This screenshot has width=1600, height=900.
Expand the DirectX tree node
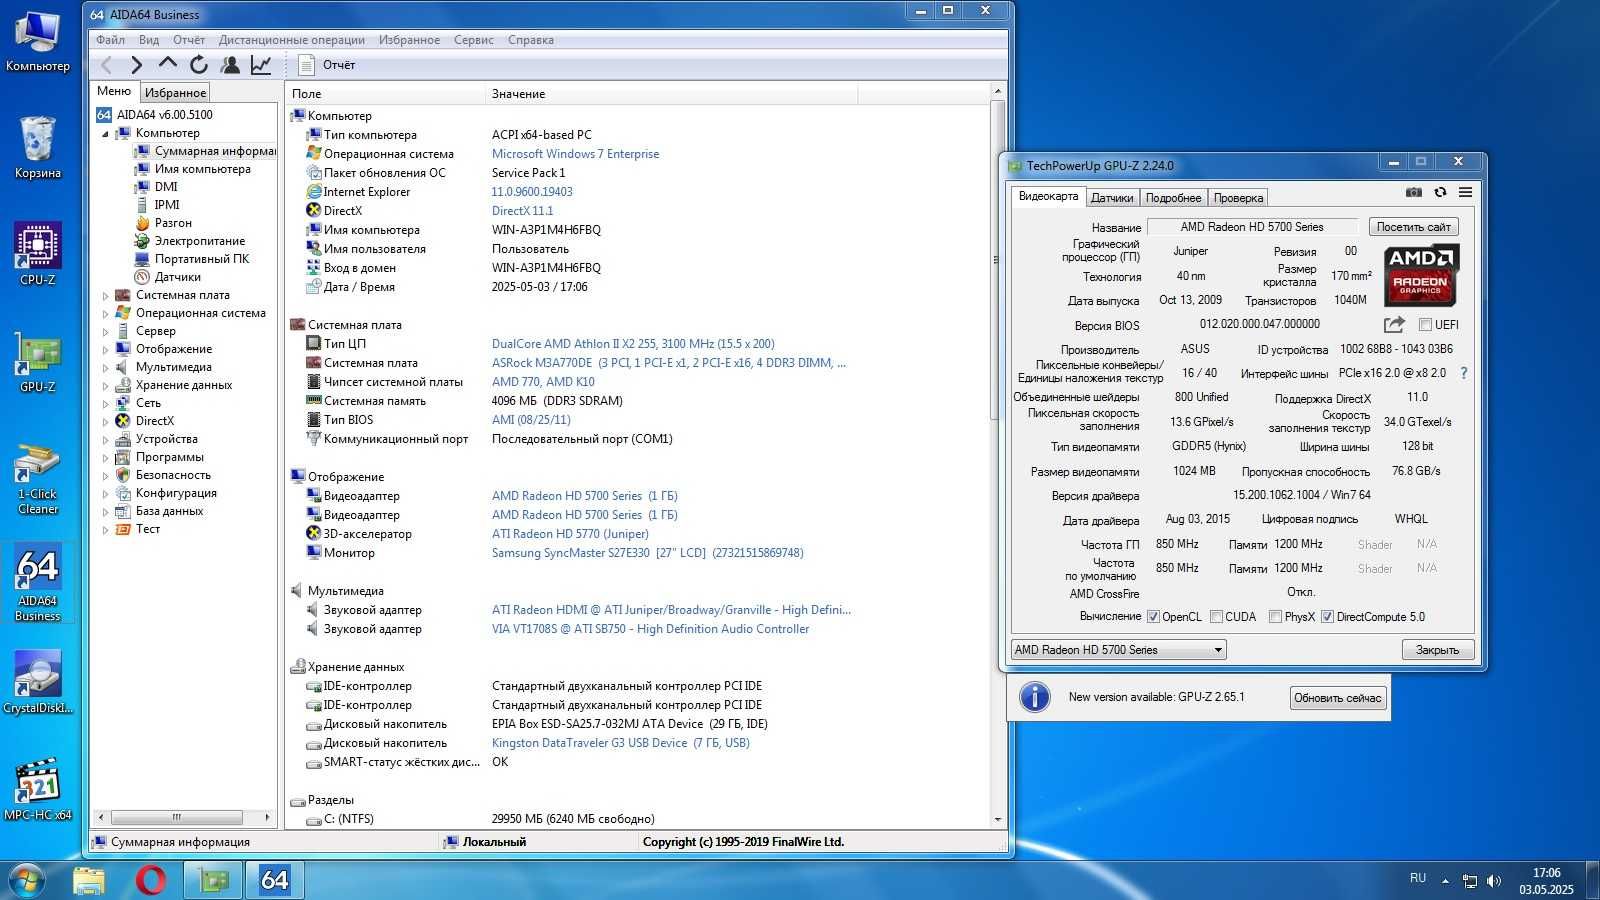tap(105, 422)
